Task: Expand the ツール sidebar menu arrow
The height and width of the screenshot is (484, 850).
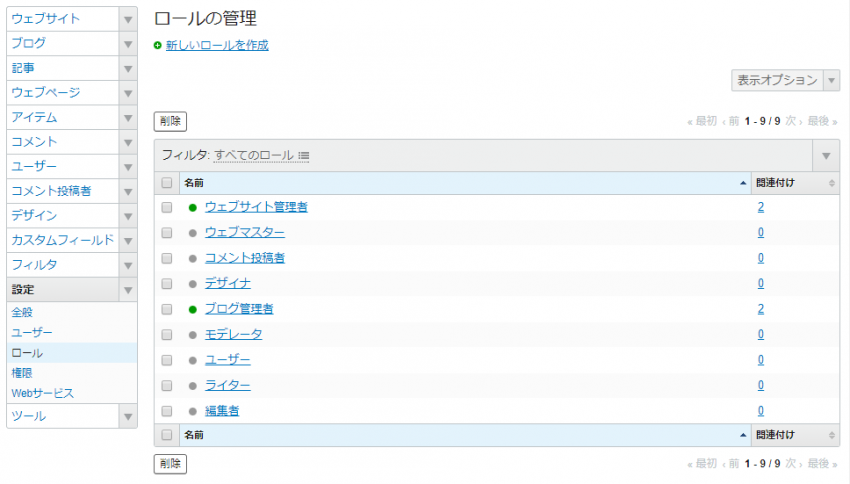Action: (128, 417)
